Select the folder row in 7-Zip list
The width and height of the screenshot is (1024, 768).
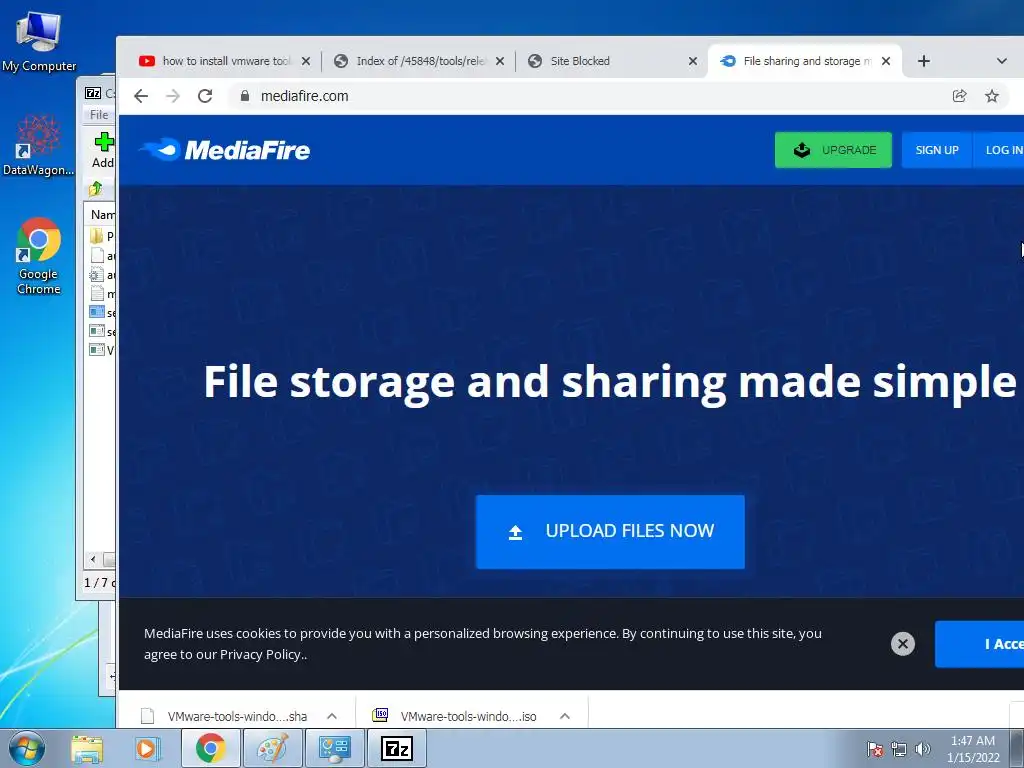tap(101, 235)
